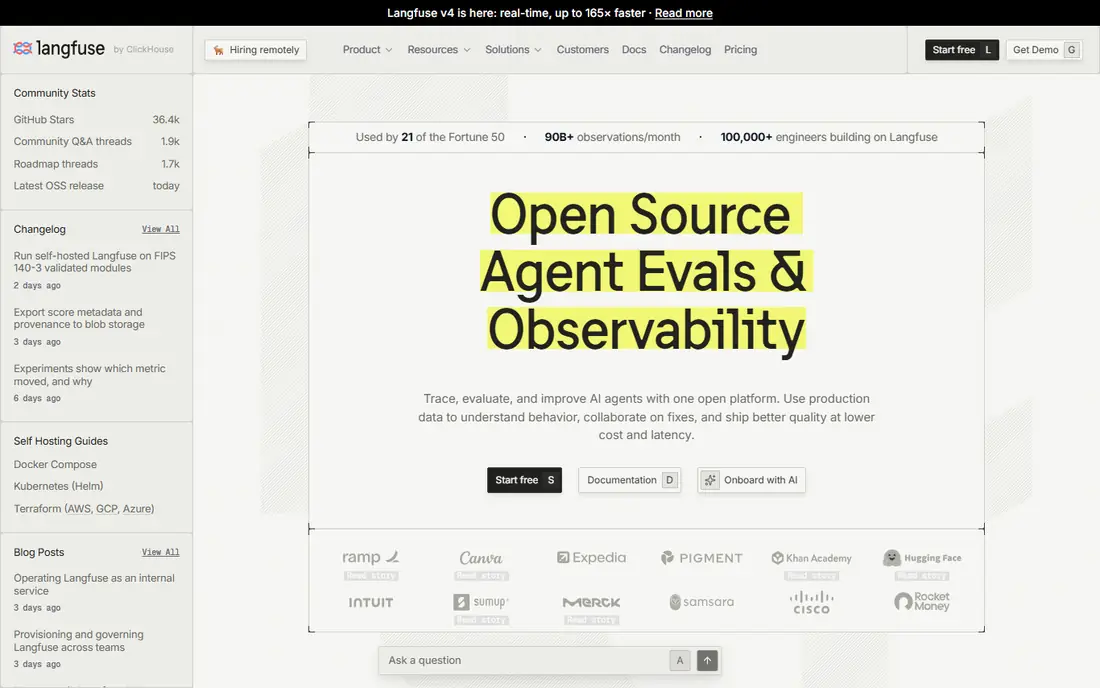Click the Get Demo button
1100x688 pixels.
pyautogui.click(x=1043, y=50)
